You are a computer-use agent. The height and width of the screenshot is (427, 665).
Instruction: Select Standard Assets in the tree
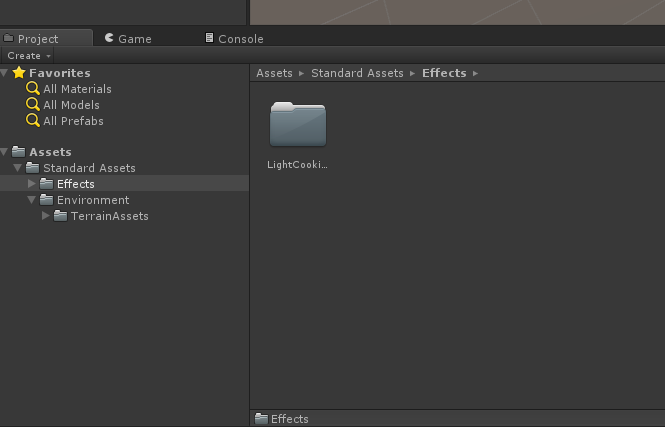[x=89, y=168]
